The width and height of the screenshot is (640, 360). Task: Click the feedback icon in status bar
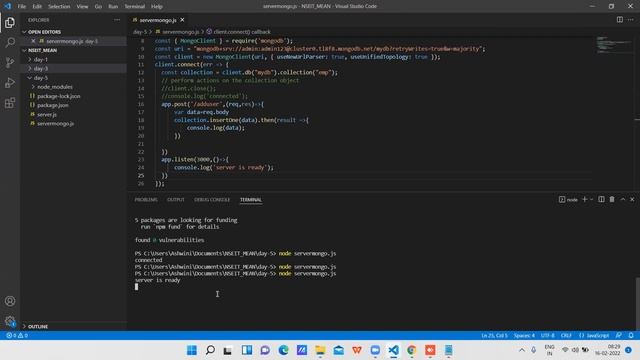619,336
